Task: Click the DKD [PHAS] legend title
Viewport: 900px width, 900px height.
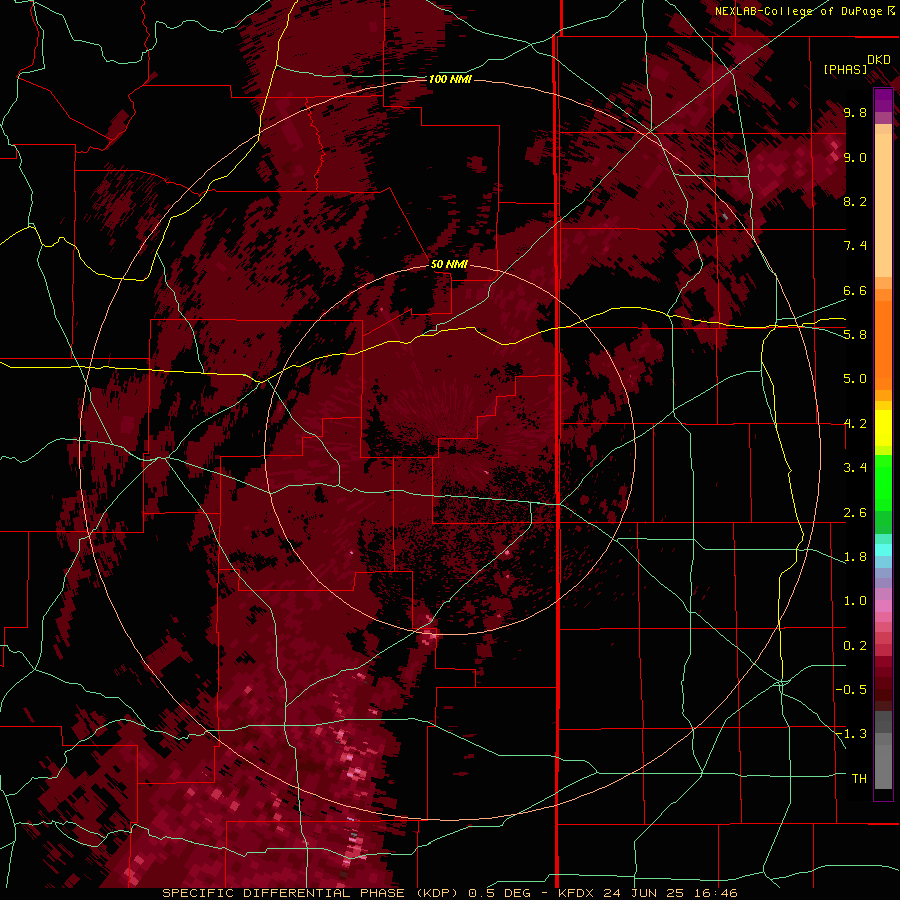Action: coord(857,65)
